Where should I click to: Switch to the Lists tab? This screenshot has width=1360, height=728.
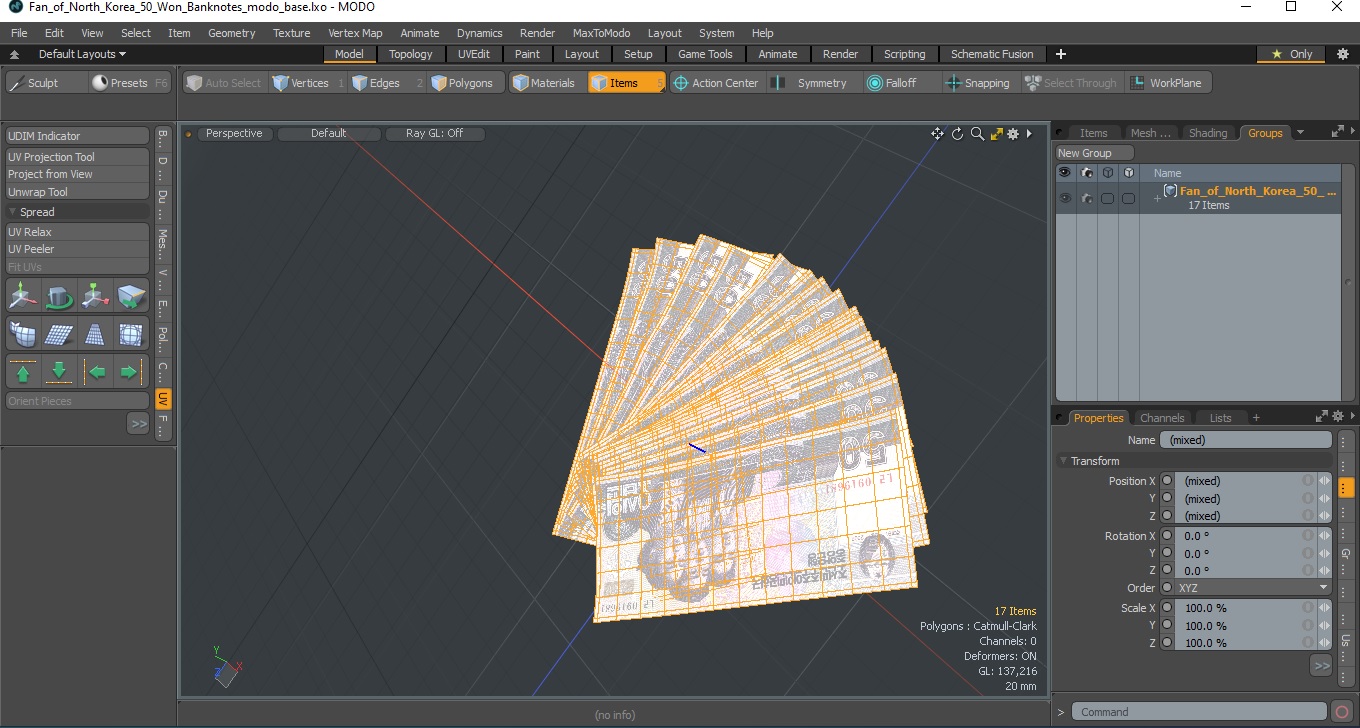[x=1220, y=418]
